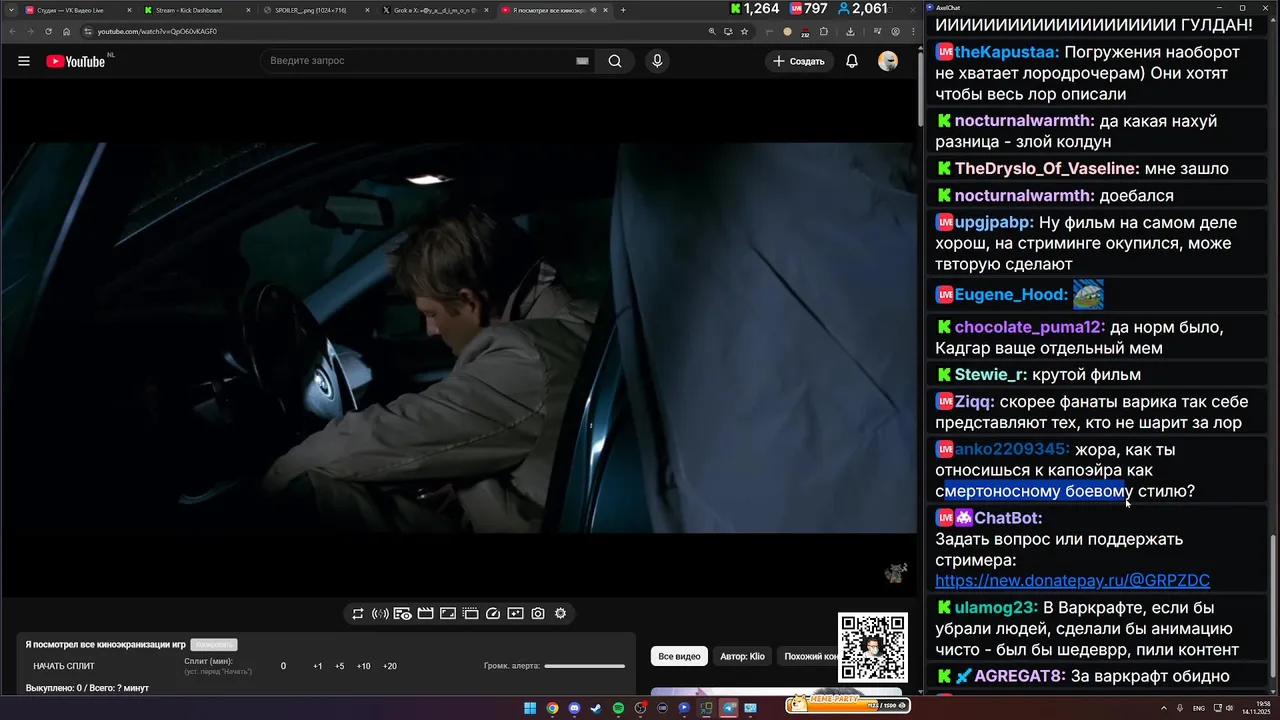Open the YouTube hamburger guide menu
The height and width of the screenshot is (720, 1280).
coord(24,61)
